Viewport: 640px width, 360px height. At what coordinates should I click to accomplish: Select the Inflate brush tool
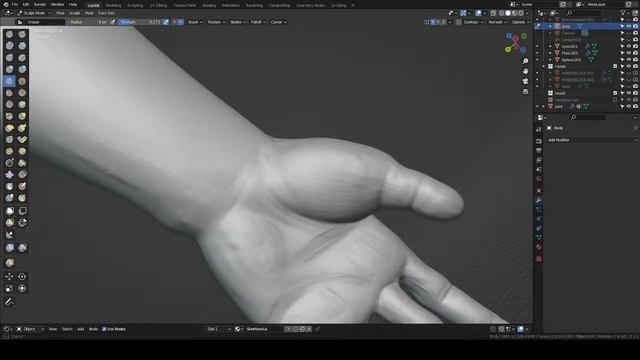[9, 69]
